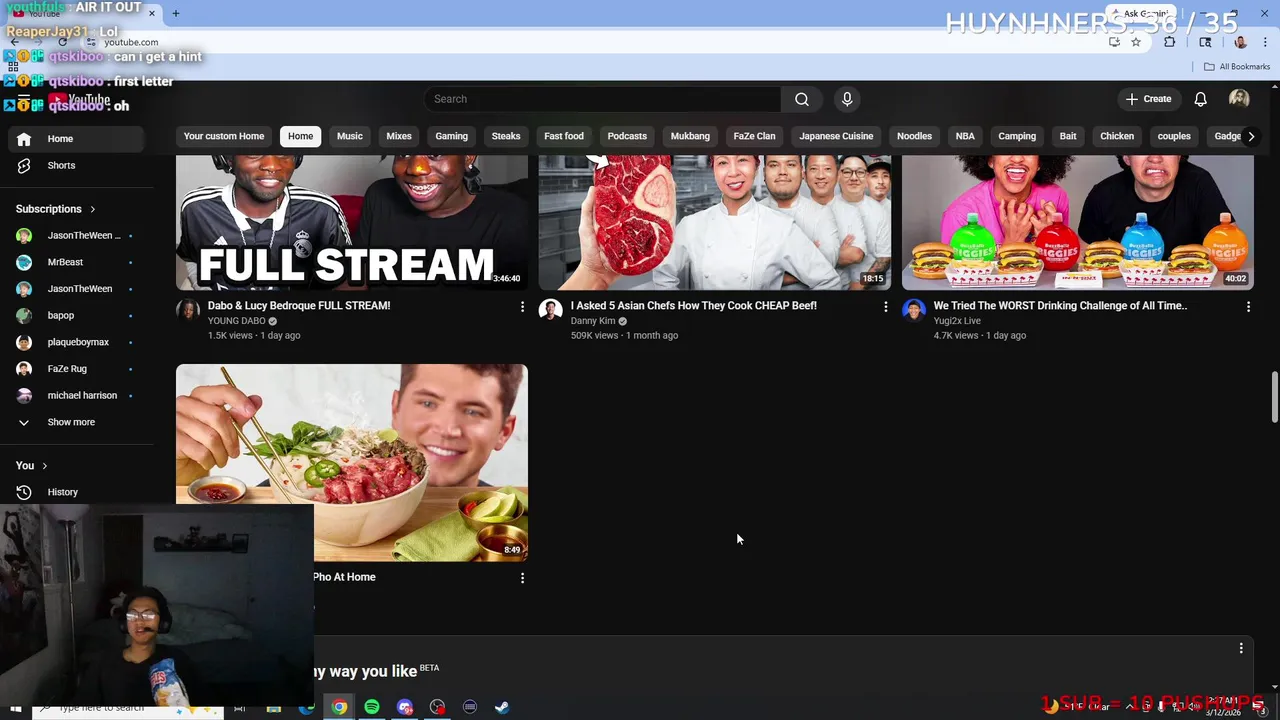The height and width of the screenshot is (720, 1280).
Task: Open title We Tried The WORST Drinking Challenge
Action: [x=1060, y=306]
